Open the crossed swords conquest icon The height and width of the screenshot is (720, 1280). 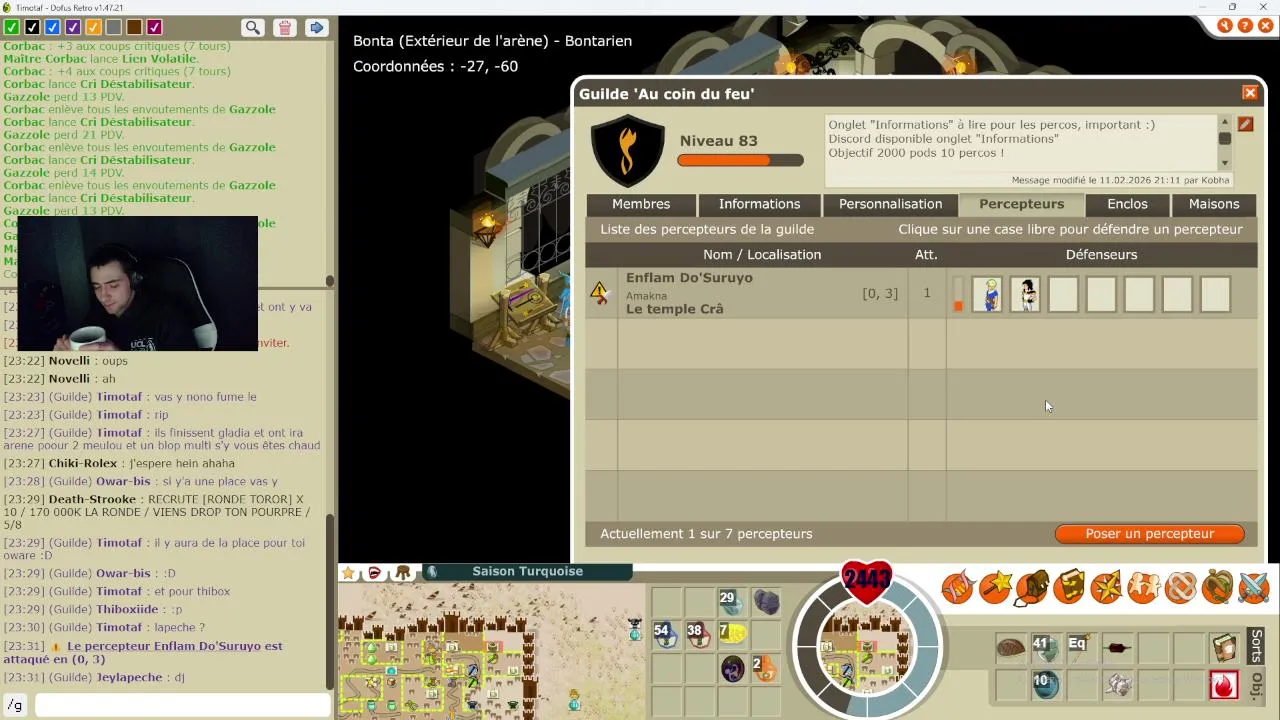tap(1254, 587)
